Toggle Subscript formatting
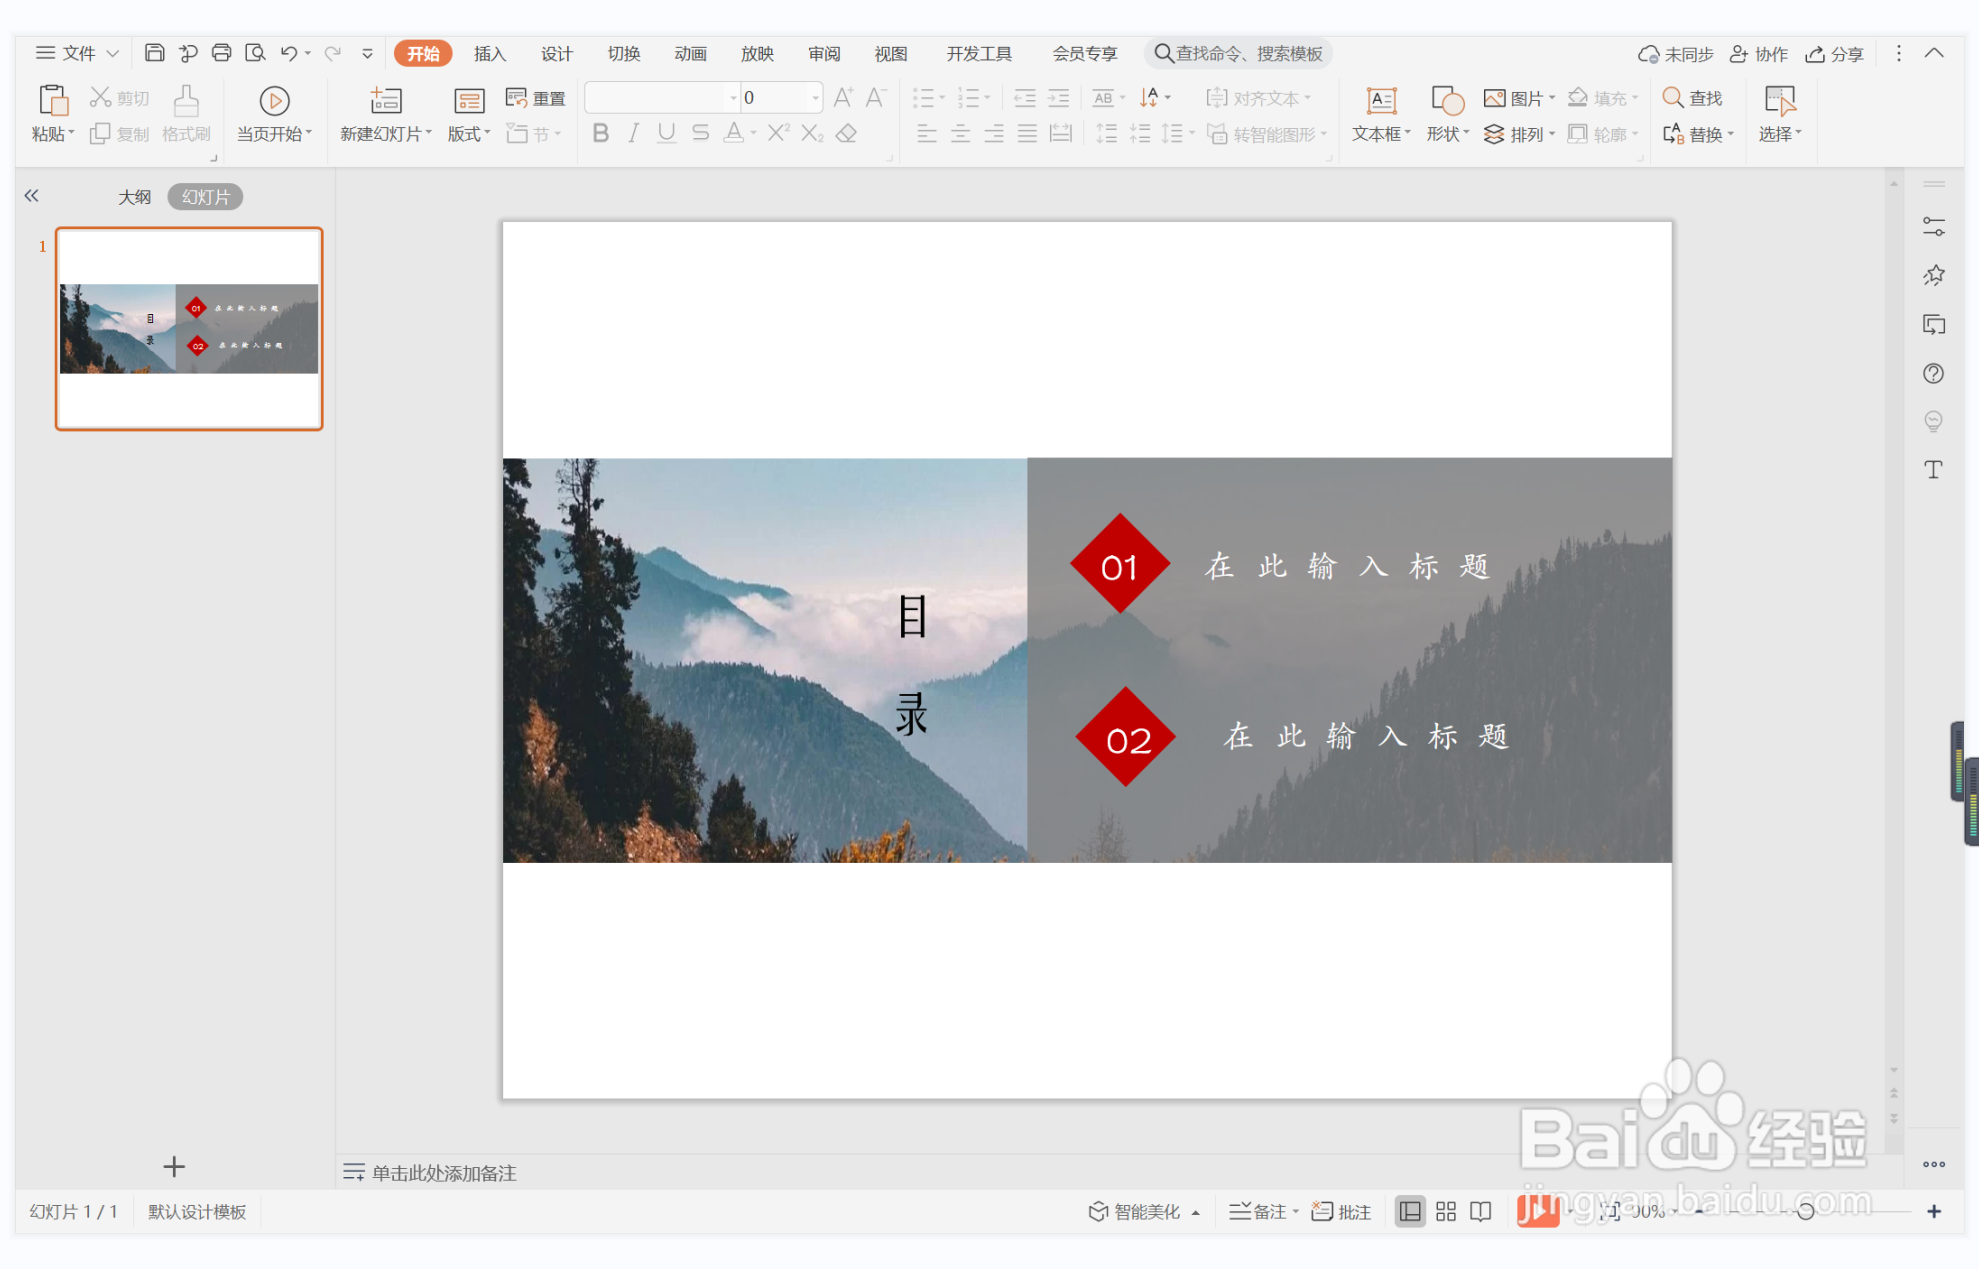Image resolution: width=1979 pixels, height=1269 pixels. tap(812, 133)
